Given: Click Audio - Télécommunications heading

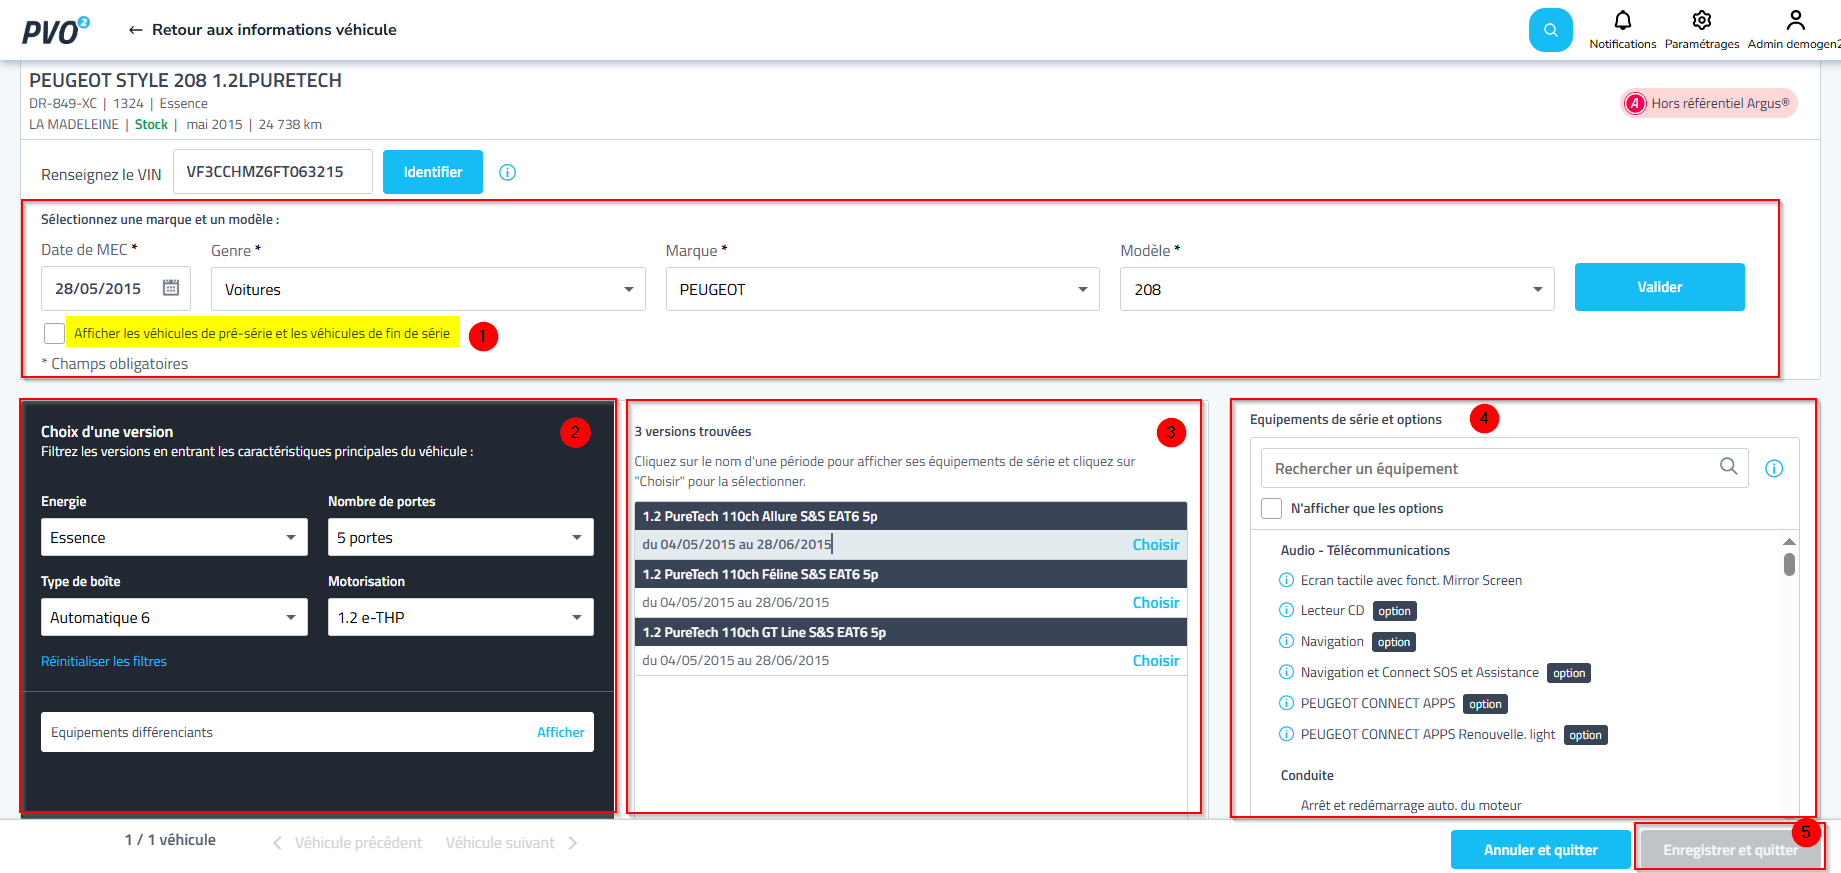Looking at the screenshot, I should click(x=1365, y=550).
